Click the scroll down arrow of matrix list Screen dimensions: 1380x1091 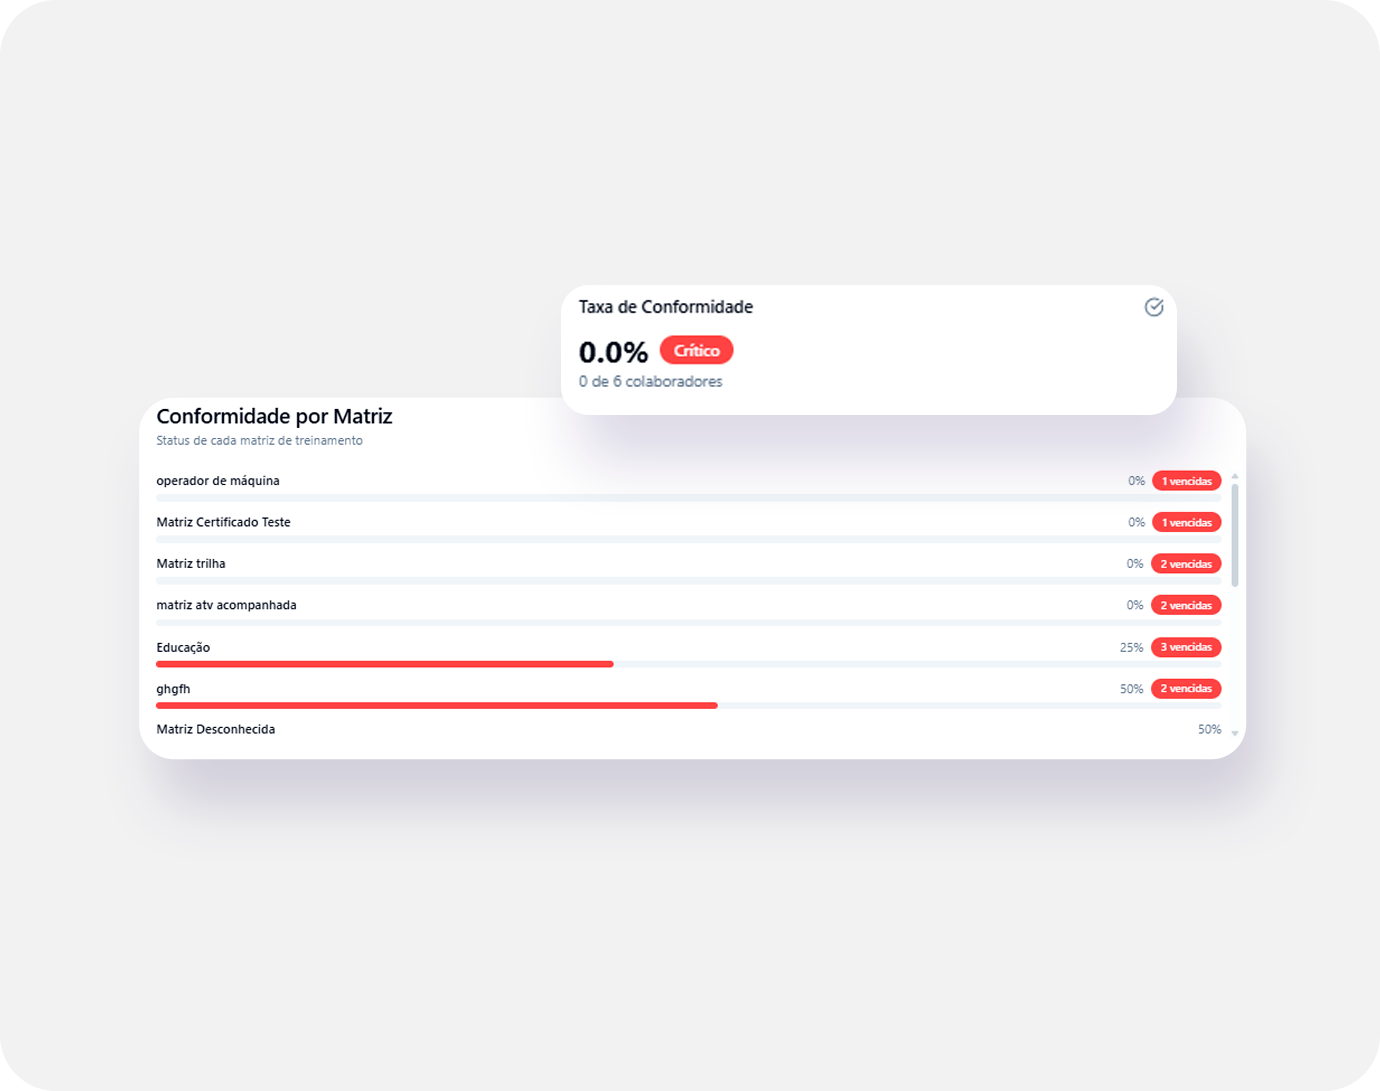[x=1235, y=734]
